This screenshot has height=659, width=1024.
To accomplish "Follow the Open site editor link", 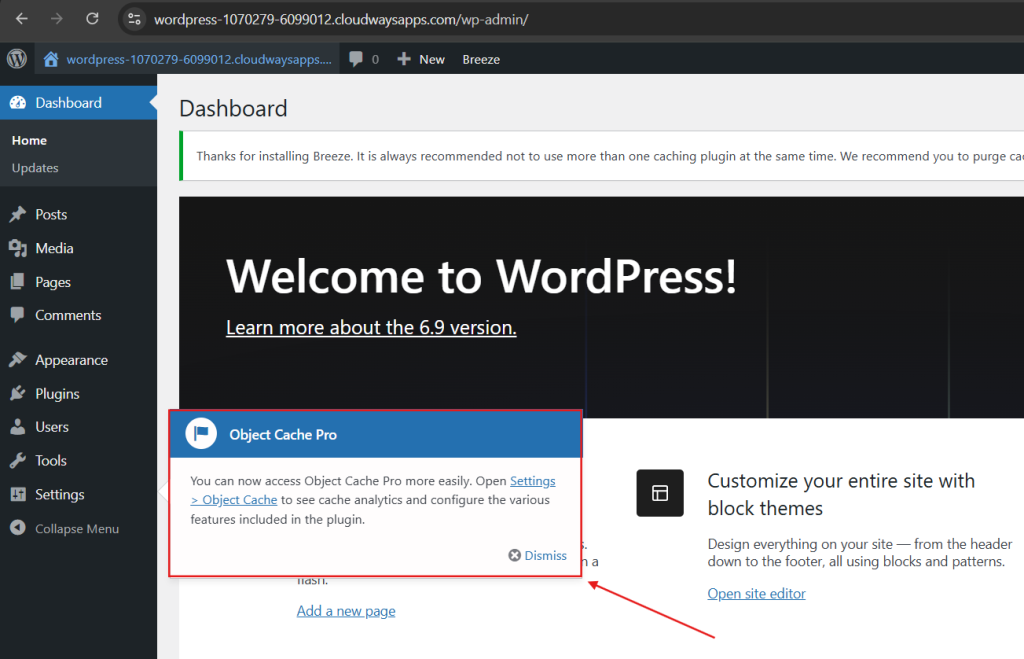I will pyautogui.click(x=756, y=594).
